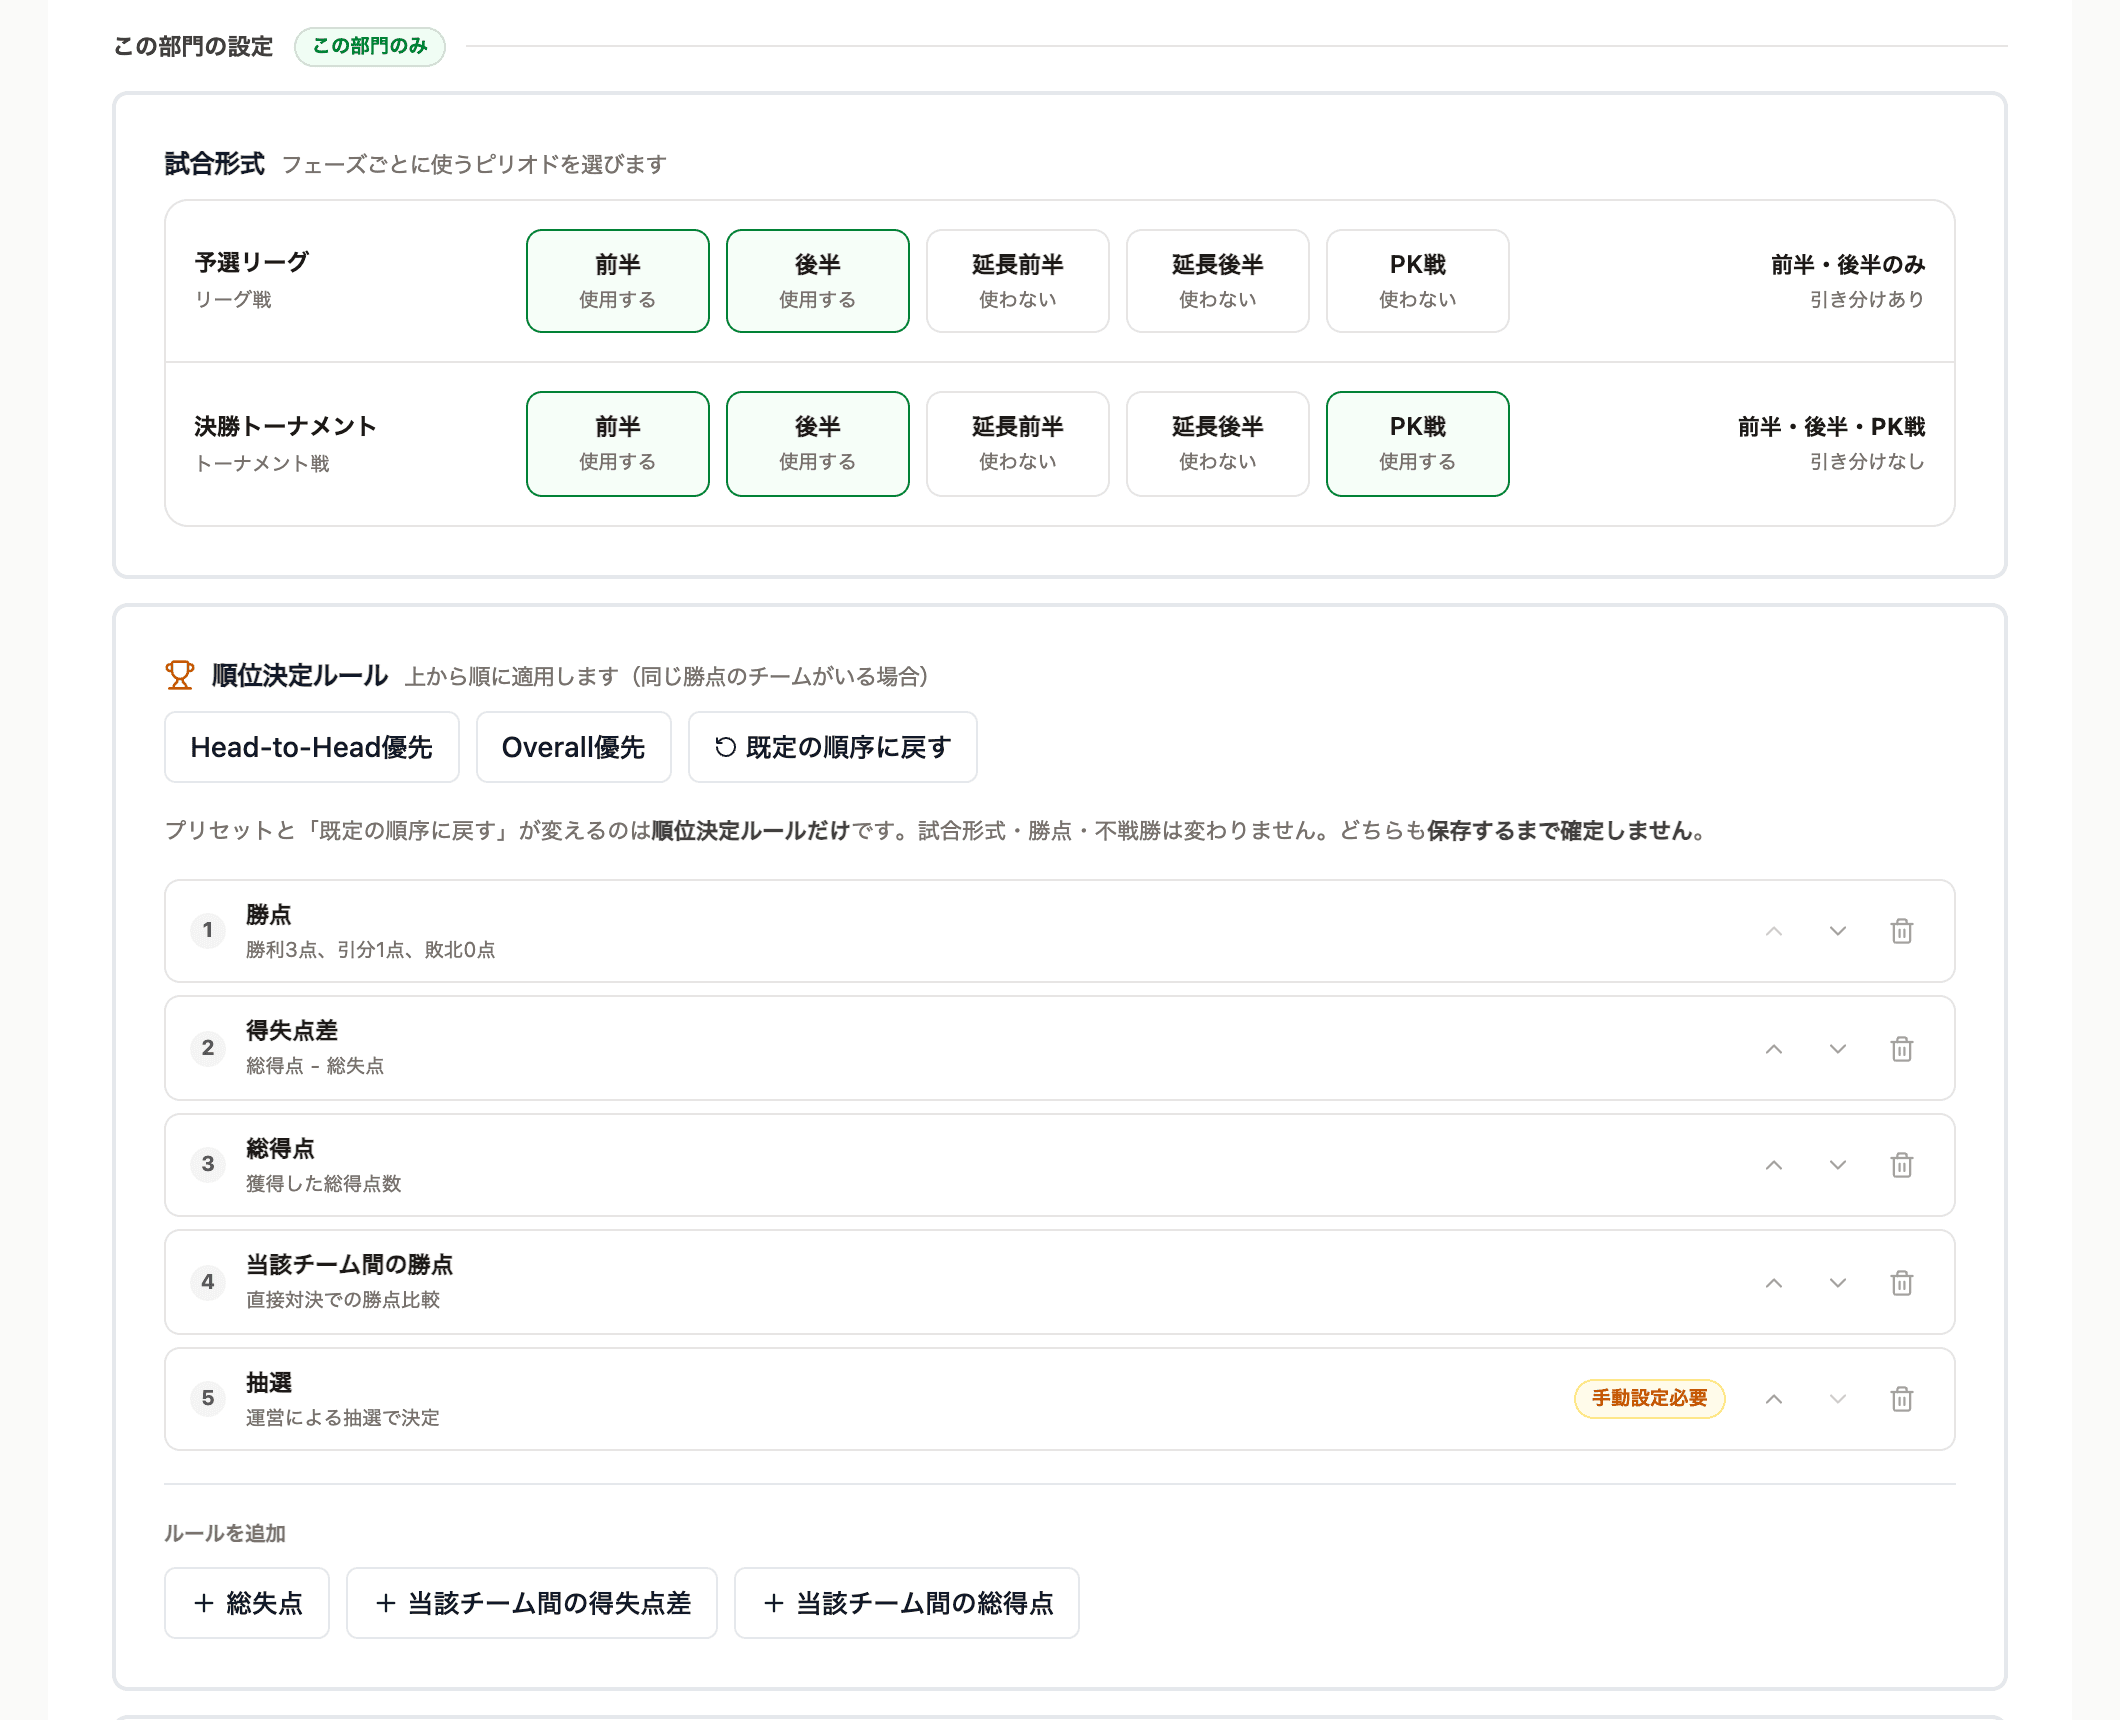This screenshot has height=1720, width=2120.
Task: Add the 総失点 rule
Action: [x=247, y=1603]
